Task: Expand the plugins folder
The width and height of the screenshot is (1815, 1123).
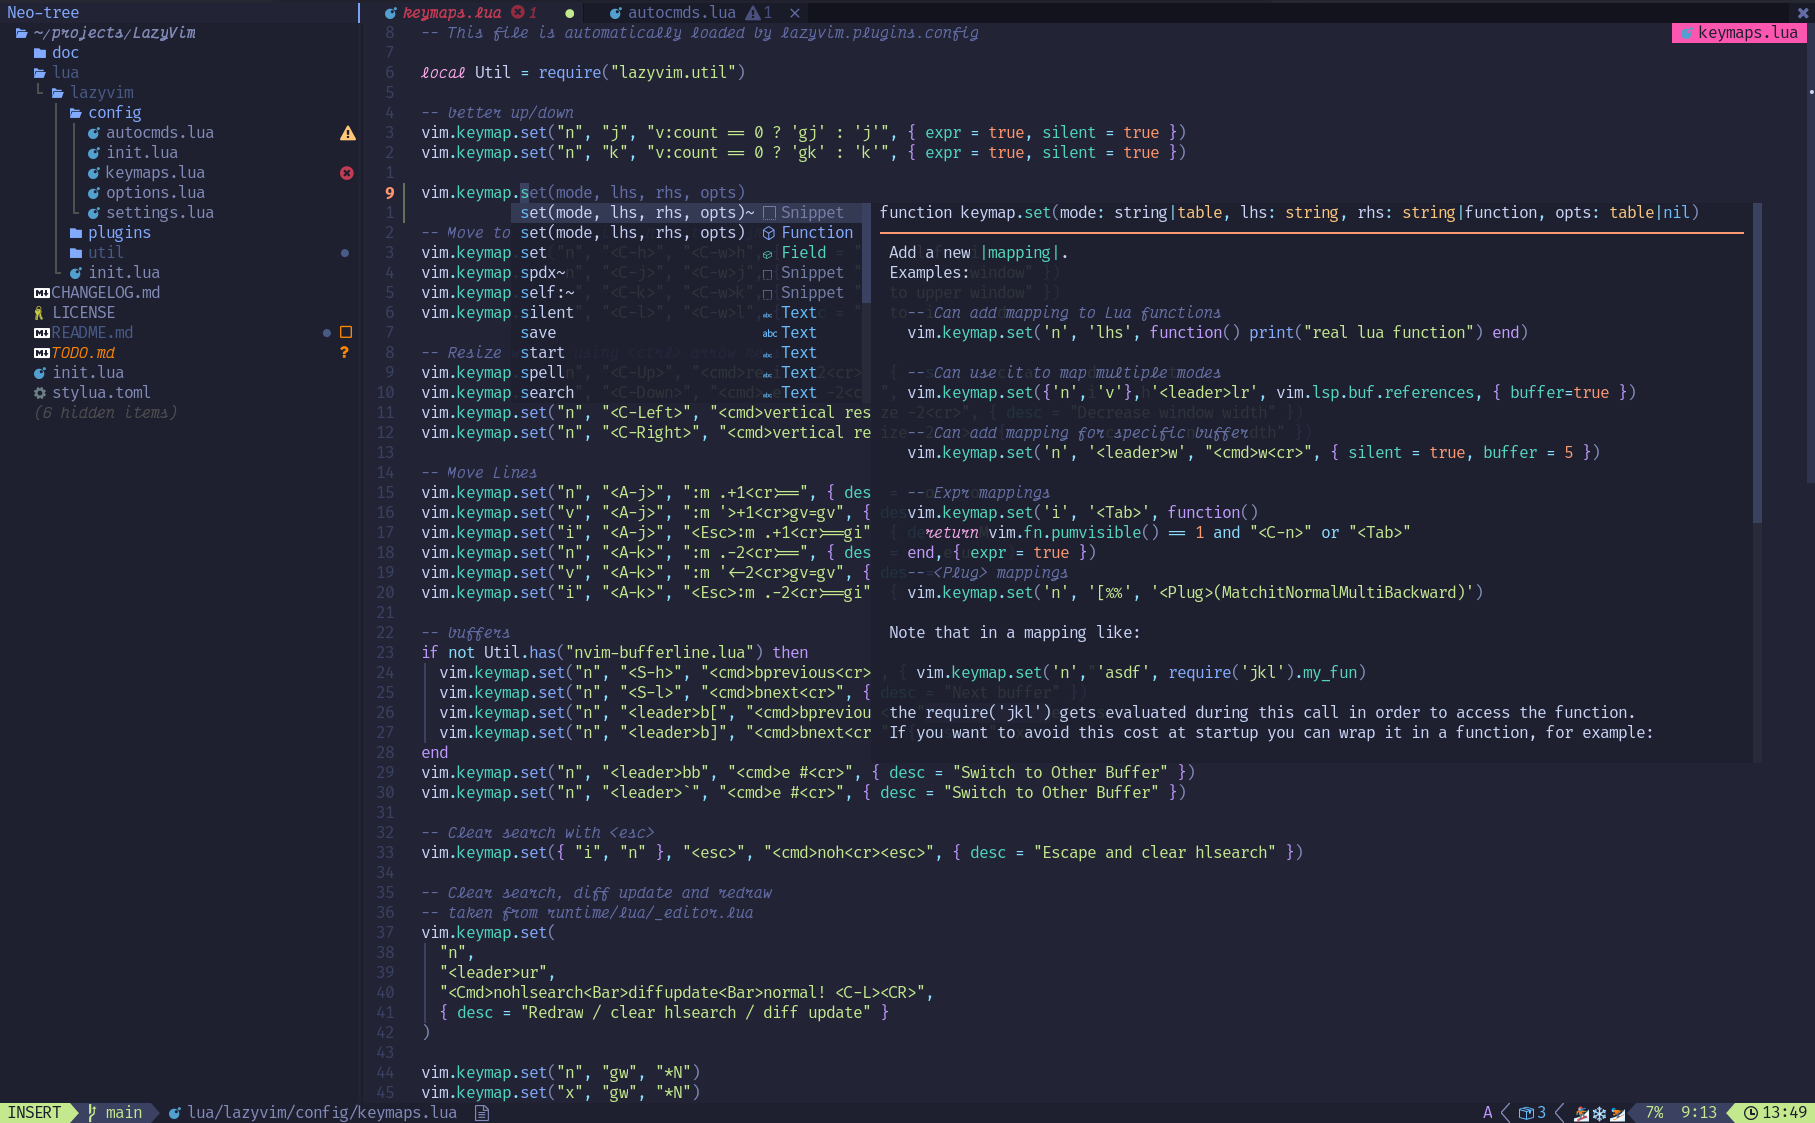Action: tap(119, 232)
